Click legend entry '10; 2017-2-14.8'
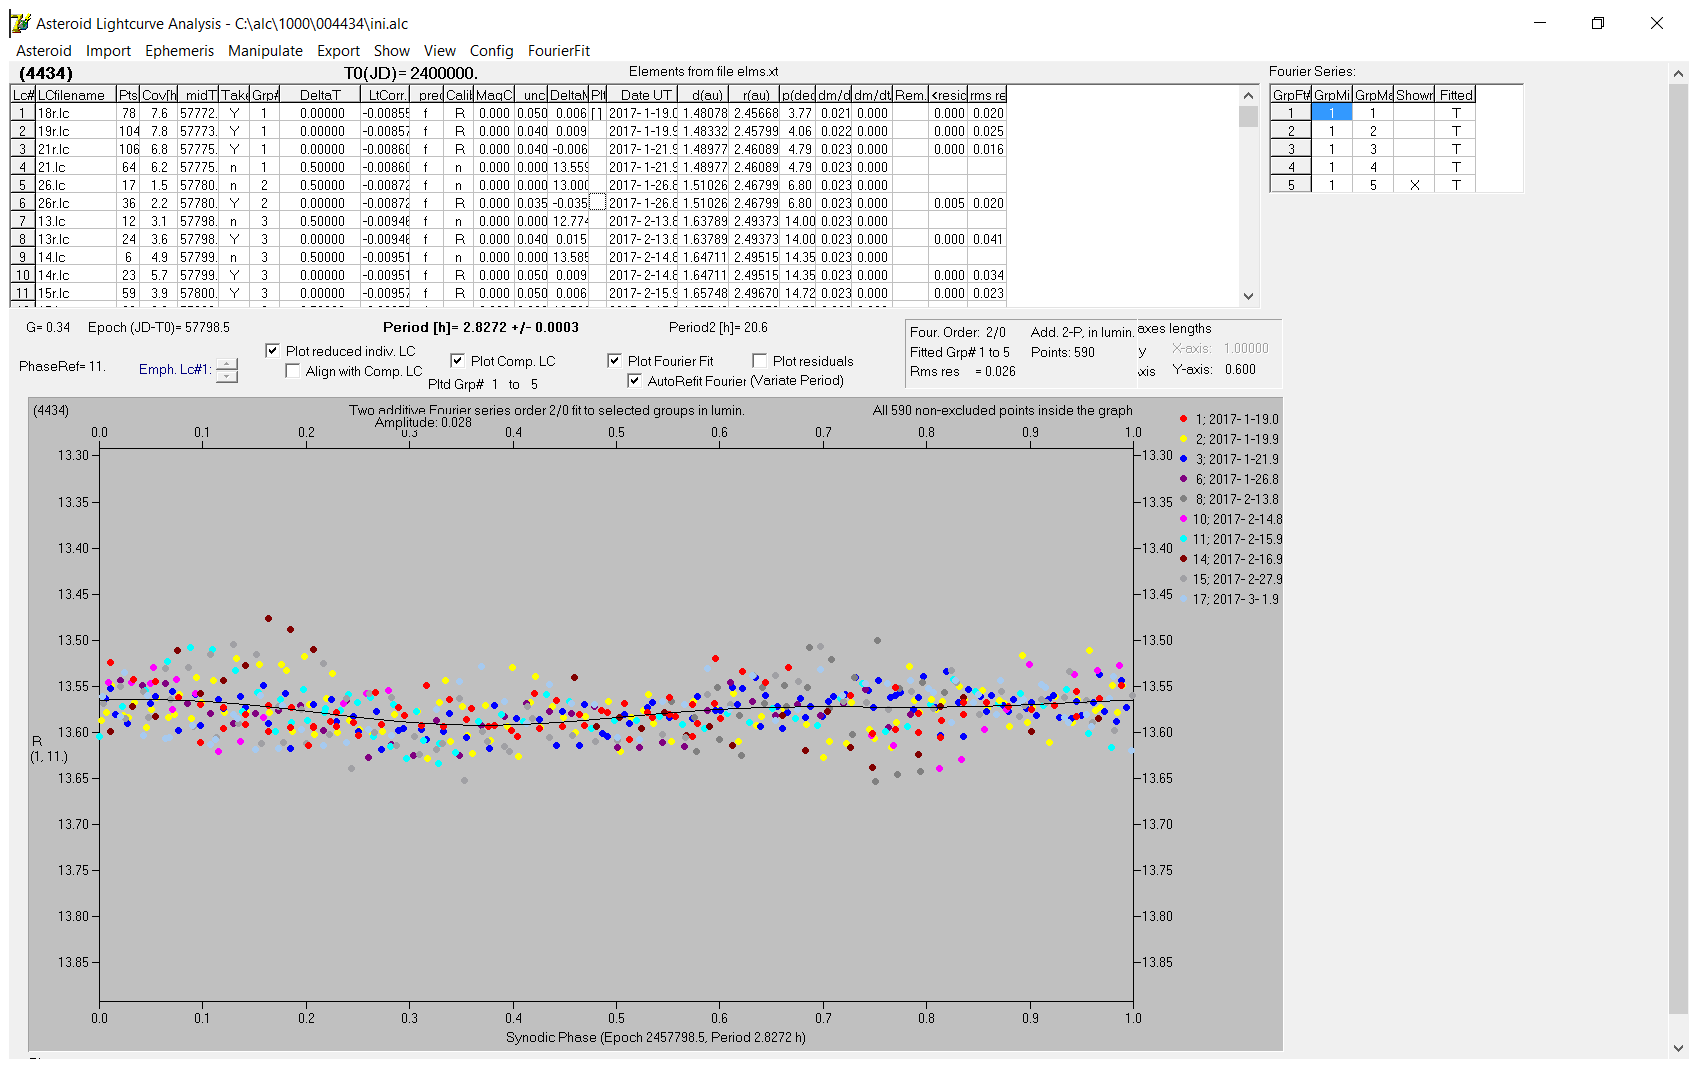The image size is (1698, 1068). [1237, 519]
